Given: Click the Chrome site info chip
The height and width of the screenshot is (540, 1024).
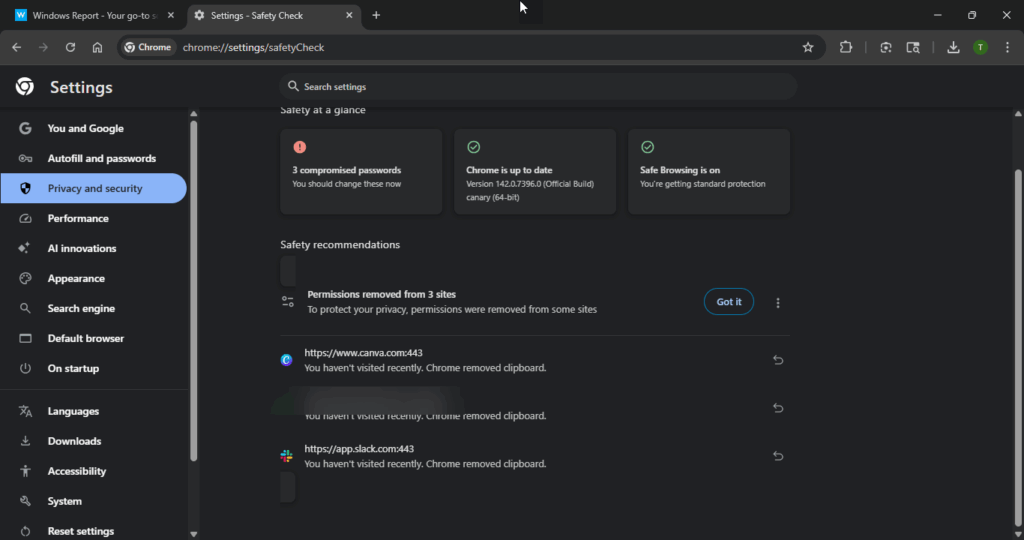Looking at the screenshot, I should pyautogui.click(x=148, y=47).
